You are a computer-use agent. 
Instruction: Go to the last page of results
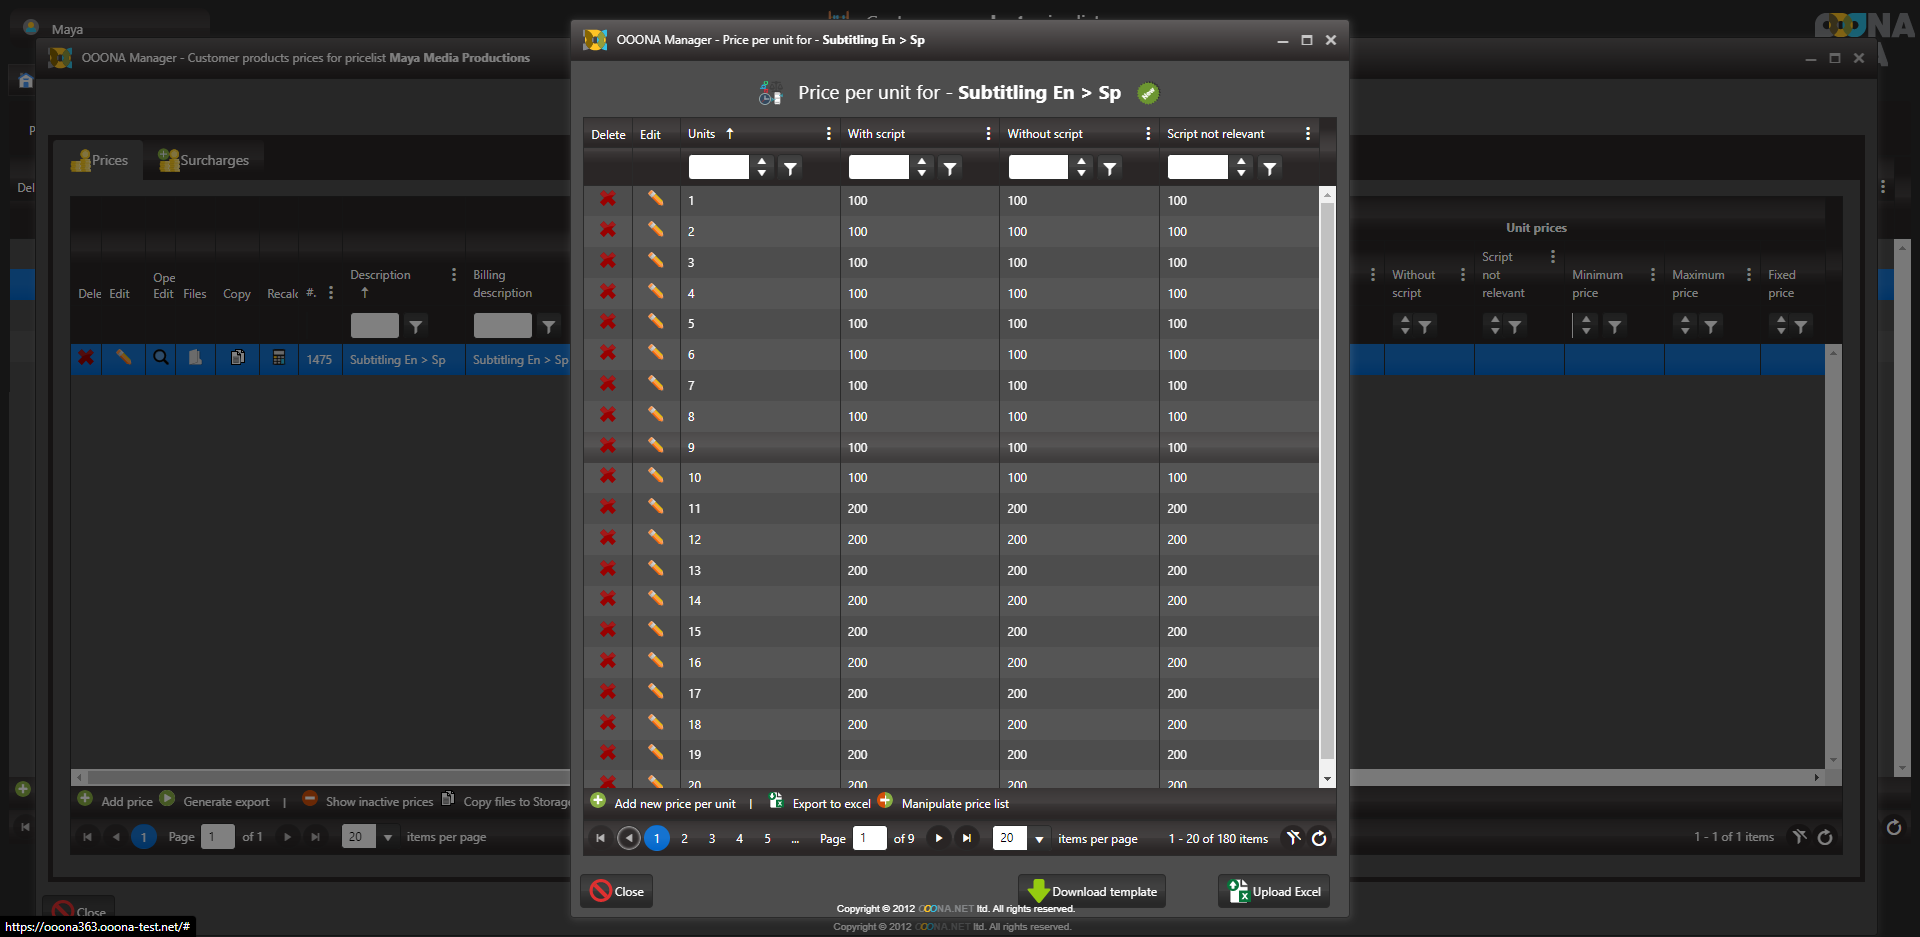click(966, 838)
